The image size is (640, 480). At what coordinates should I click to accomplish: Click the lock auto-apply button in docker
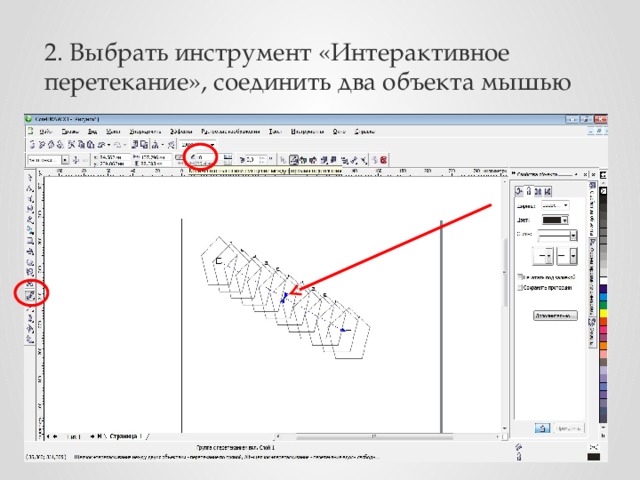pyautogui.click(x=542, y=428)
